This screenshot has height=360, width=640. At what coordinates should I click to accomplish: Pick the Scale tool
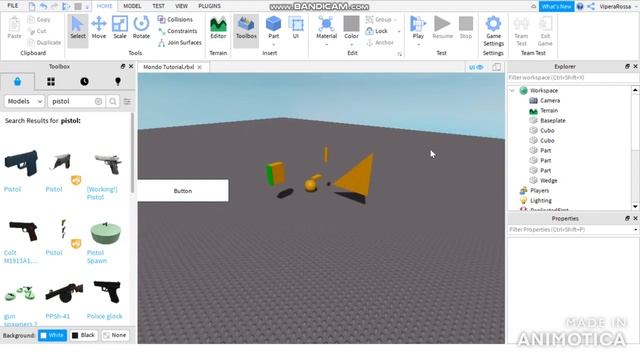tap(120, 28)
